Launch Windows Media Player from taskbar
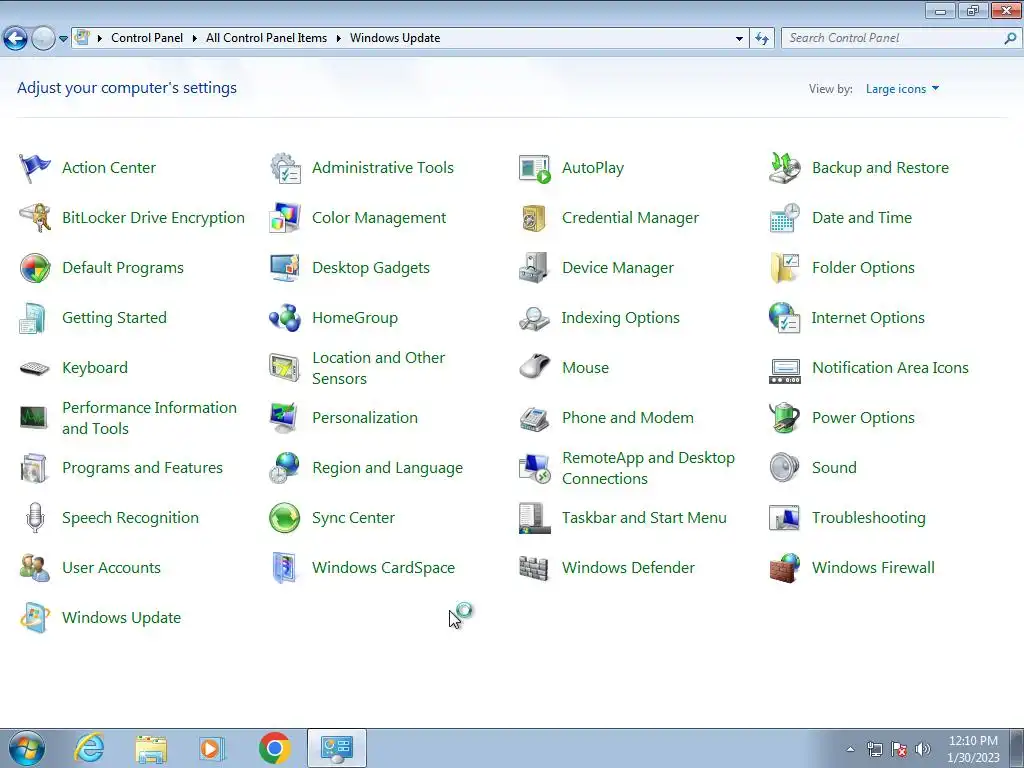 (x=212, y=748)
